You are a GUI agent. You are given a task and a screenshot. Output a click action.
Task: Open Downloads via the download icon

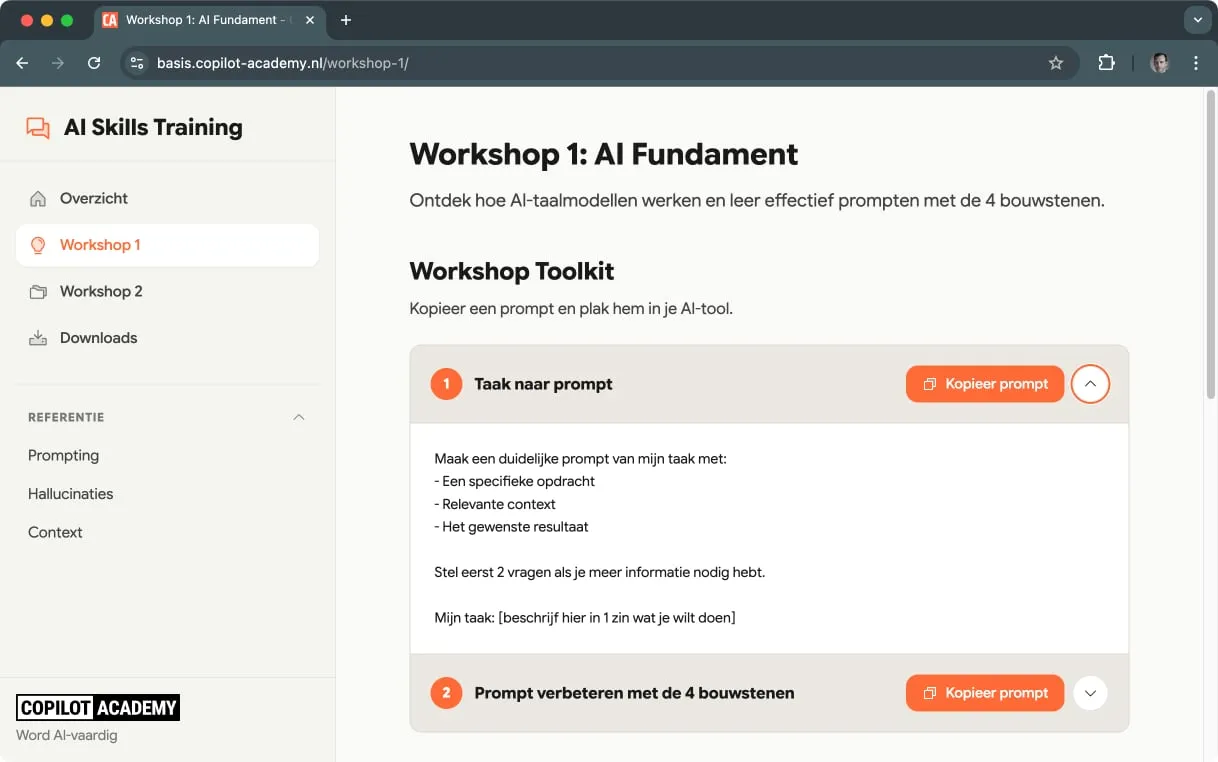[37, 338]
